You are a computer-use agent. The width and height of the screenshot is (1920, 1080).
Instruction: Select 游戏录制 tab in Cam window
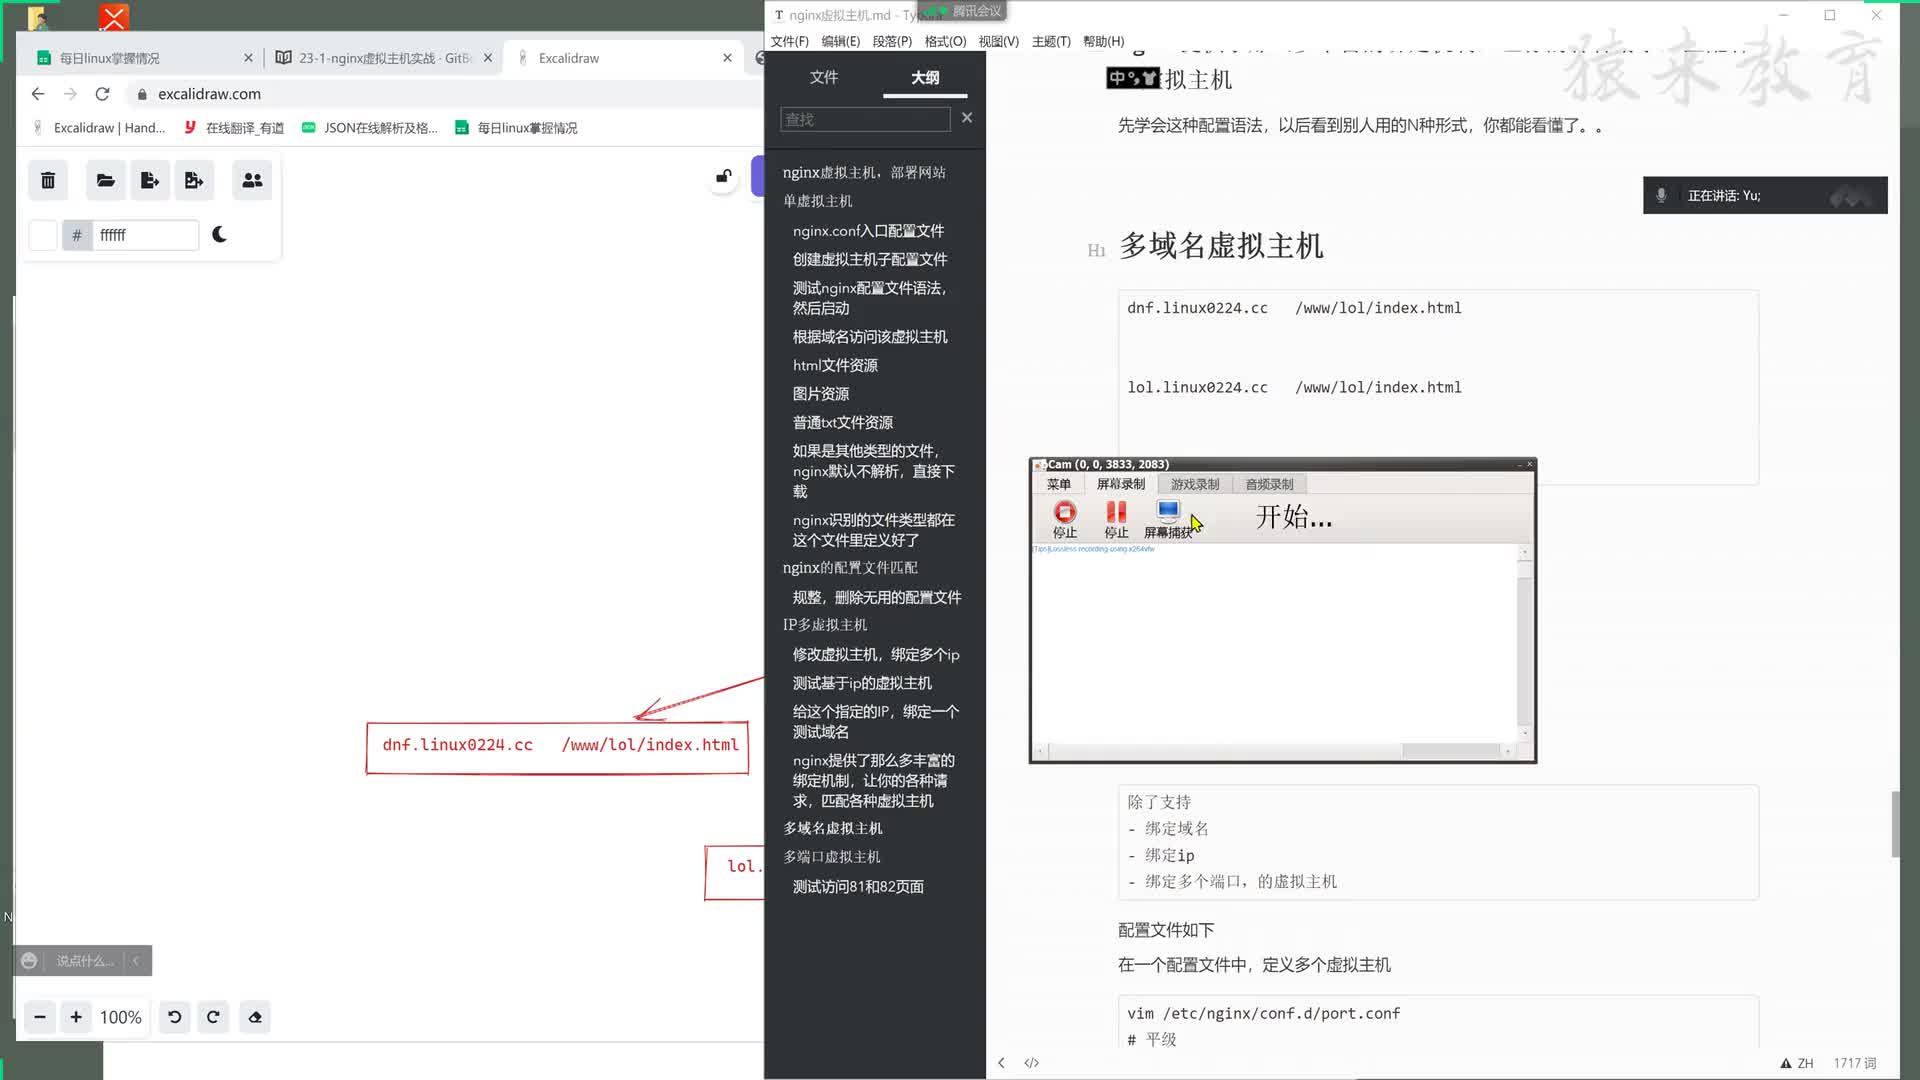click(1195, 484)
